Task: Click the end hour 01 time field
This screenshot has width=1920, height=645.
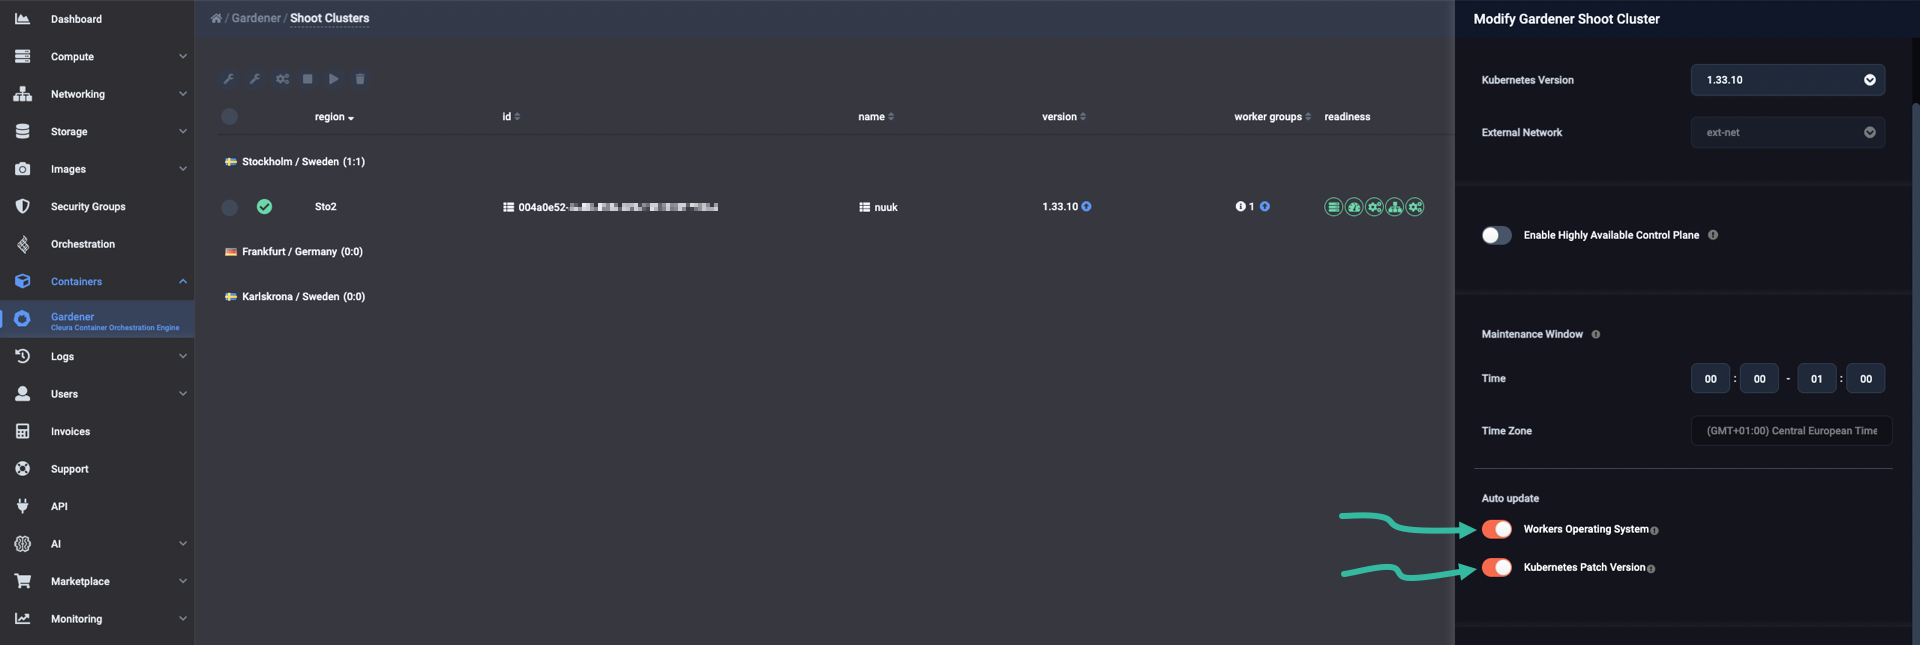Action: 1817,379
